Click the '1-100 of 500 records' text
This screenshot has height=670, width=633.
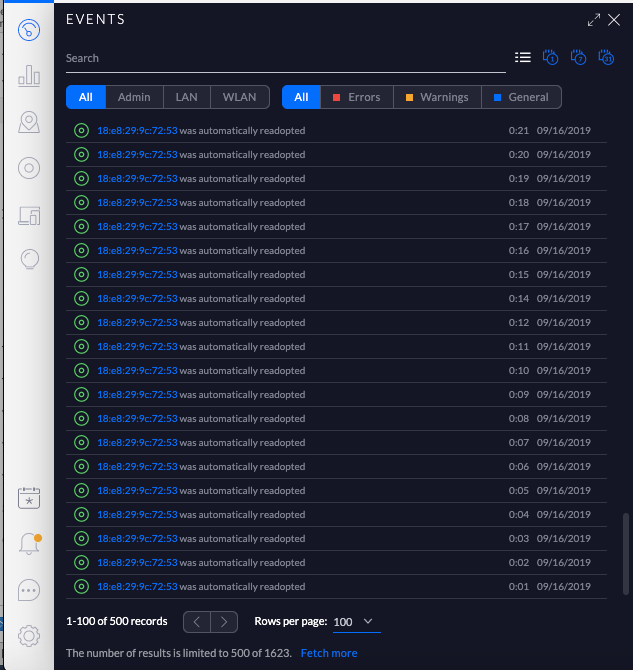tap(117, 621)
